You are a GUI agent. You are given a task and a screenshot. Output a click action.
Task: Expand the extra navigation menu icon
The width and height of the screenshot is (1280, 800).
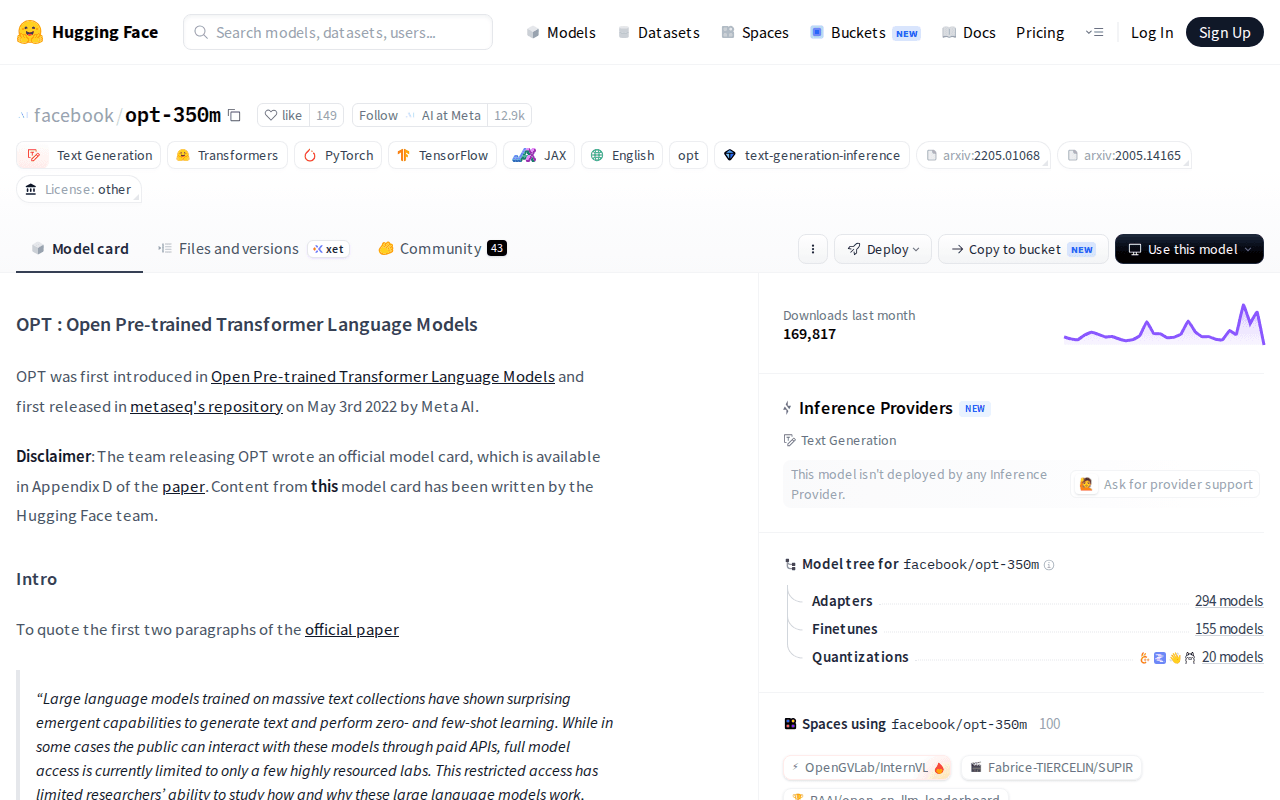tap(1094, 32)
